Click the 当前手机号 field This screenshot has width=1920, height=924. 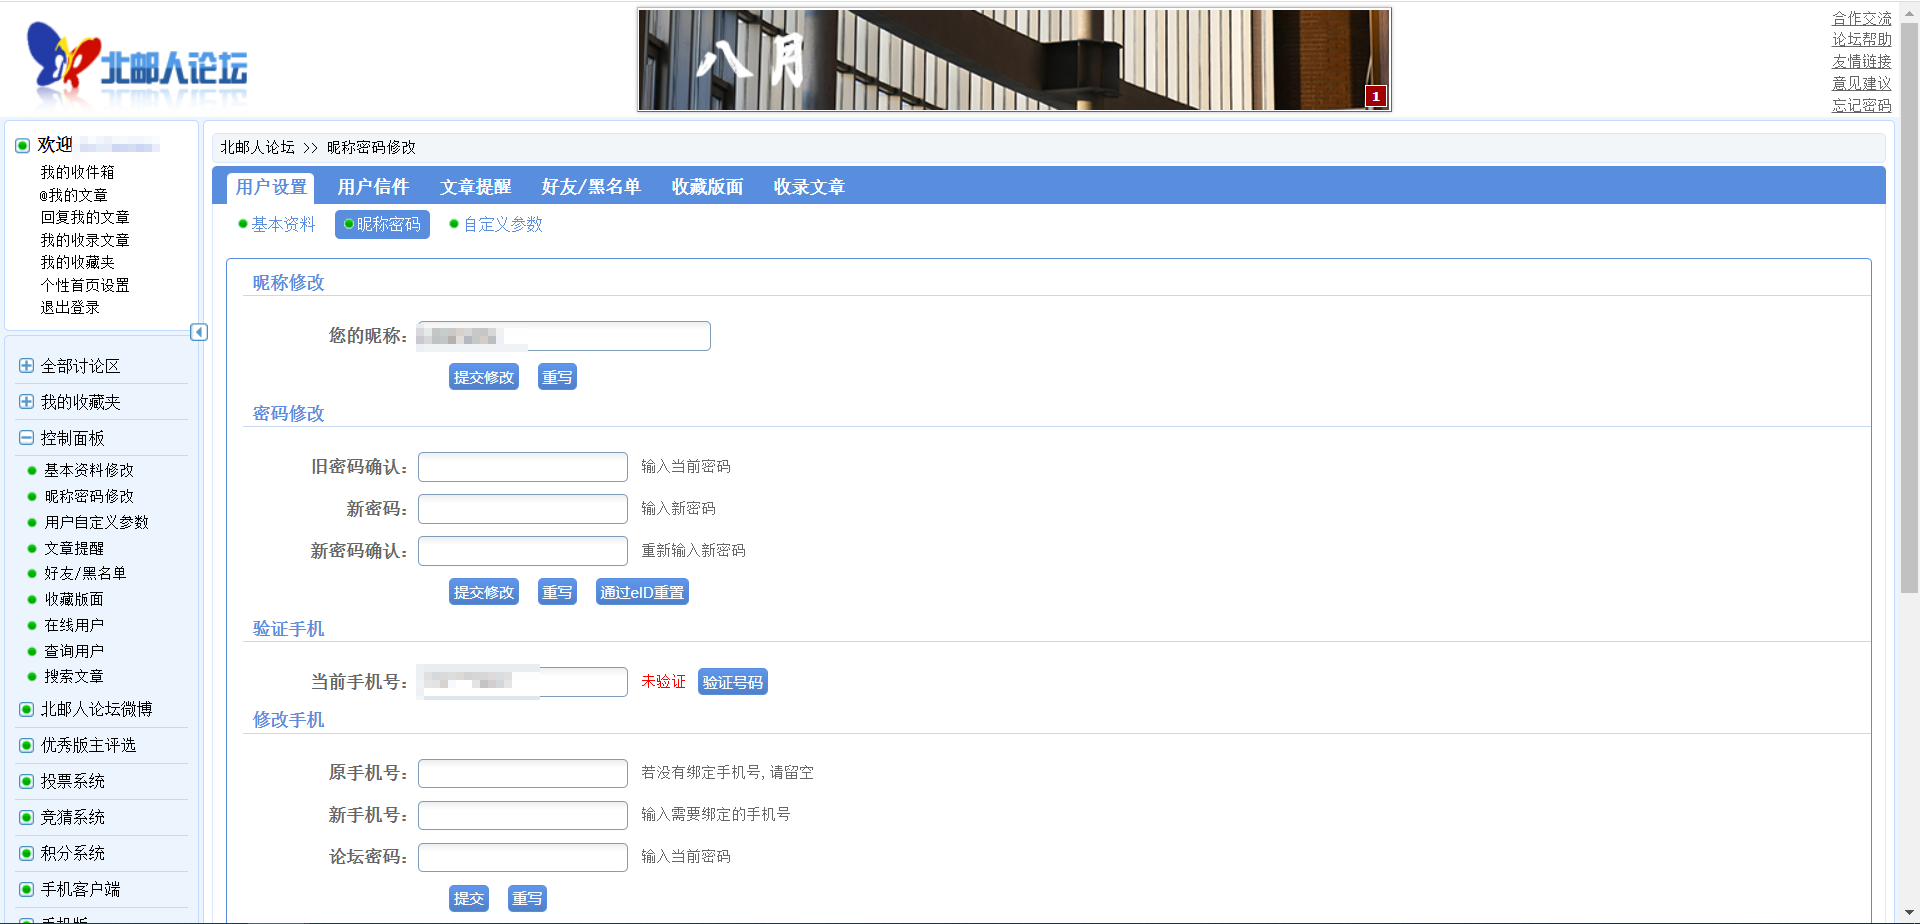point(523,682)
